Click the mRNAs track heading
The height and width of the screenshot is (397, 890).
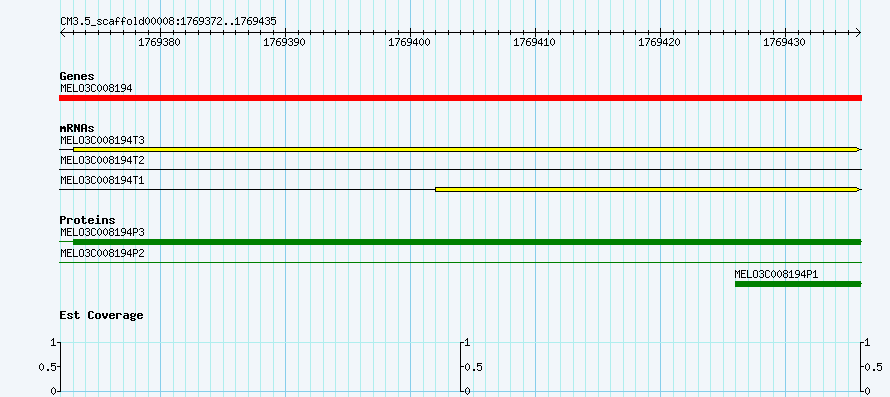tap(77, 128)
